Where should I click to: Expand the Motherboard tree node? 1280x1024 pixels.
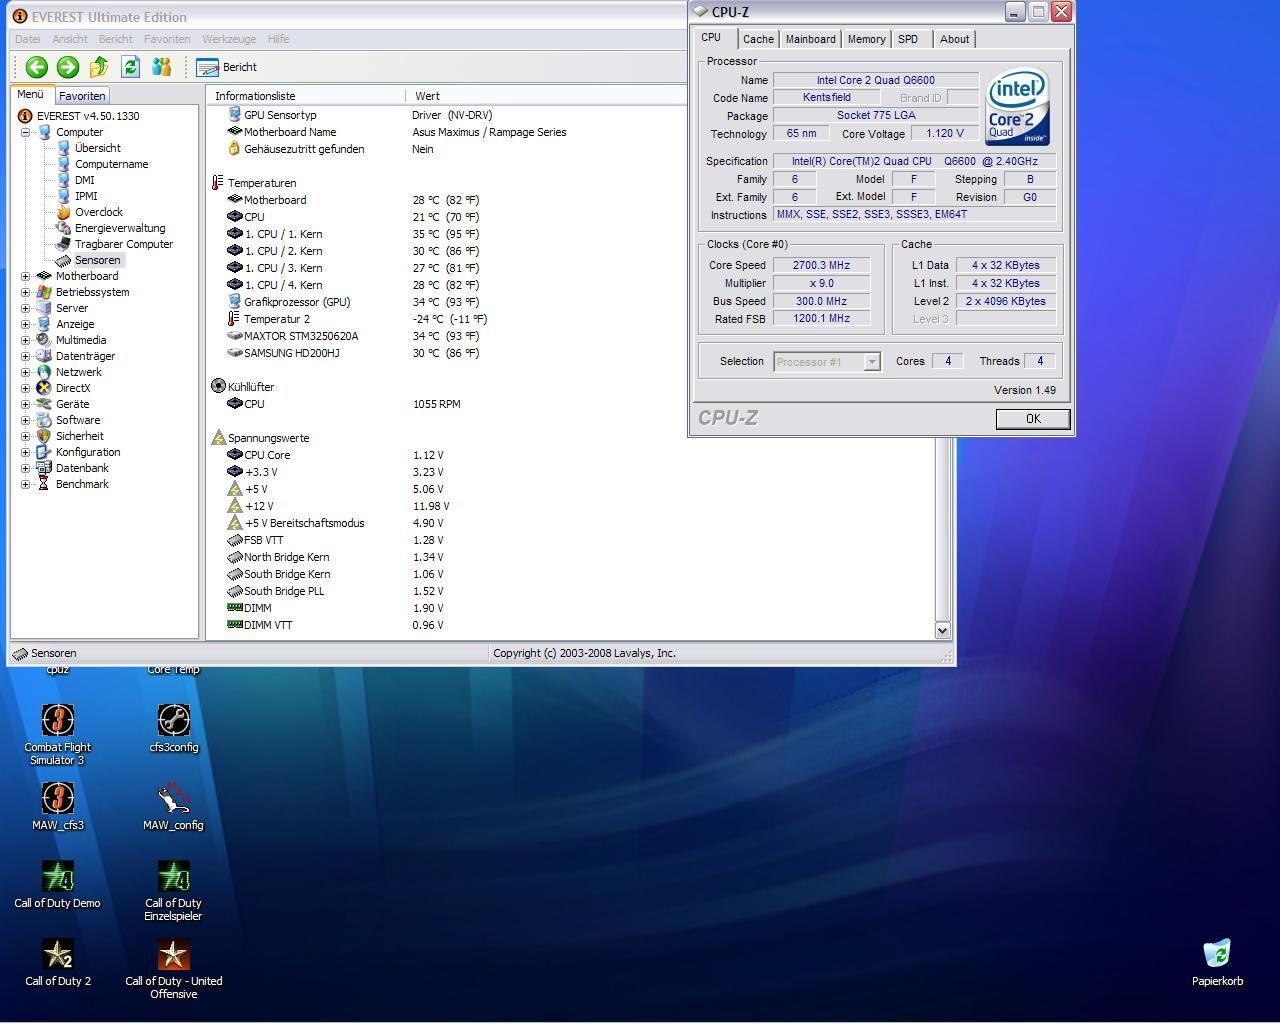pos(25,276)
